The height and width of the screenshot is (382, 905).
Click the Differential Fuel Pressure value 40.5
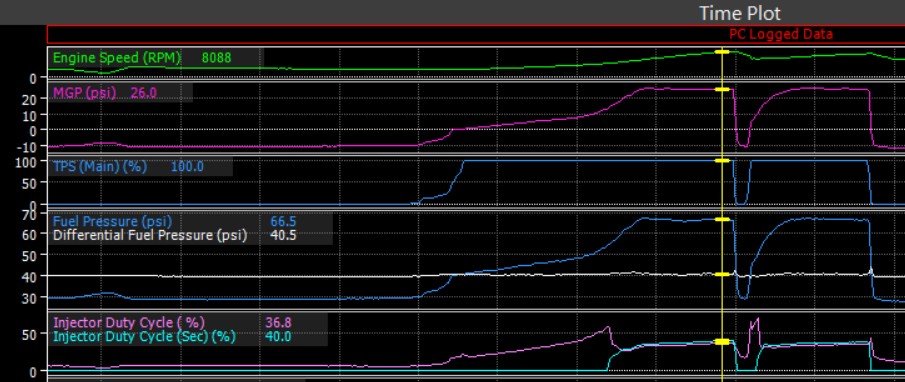tap(283, 235)
